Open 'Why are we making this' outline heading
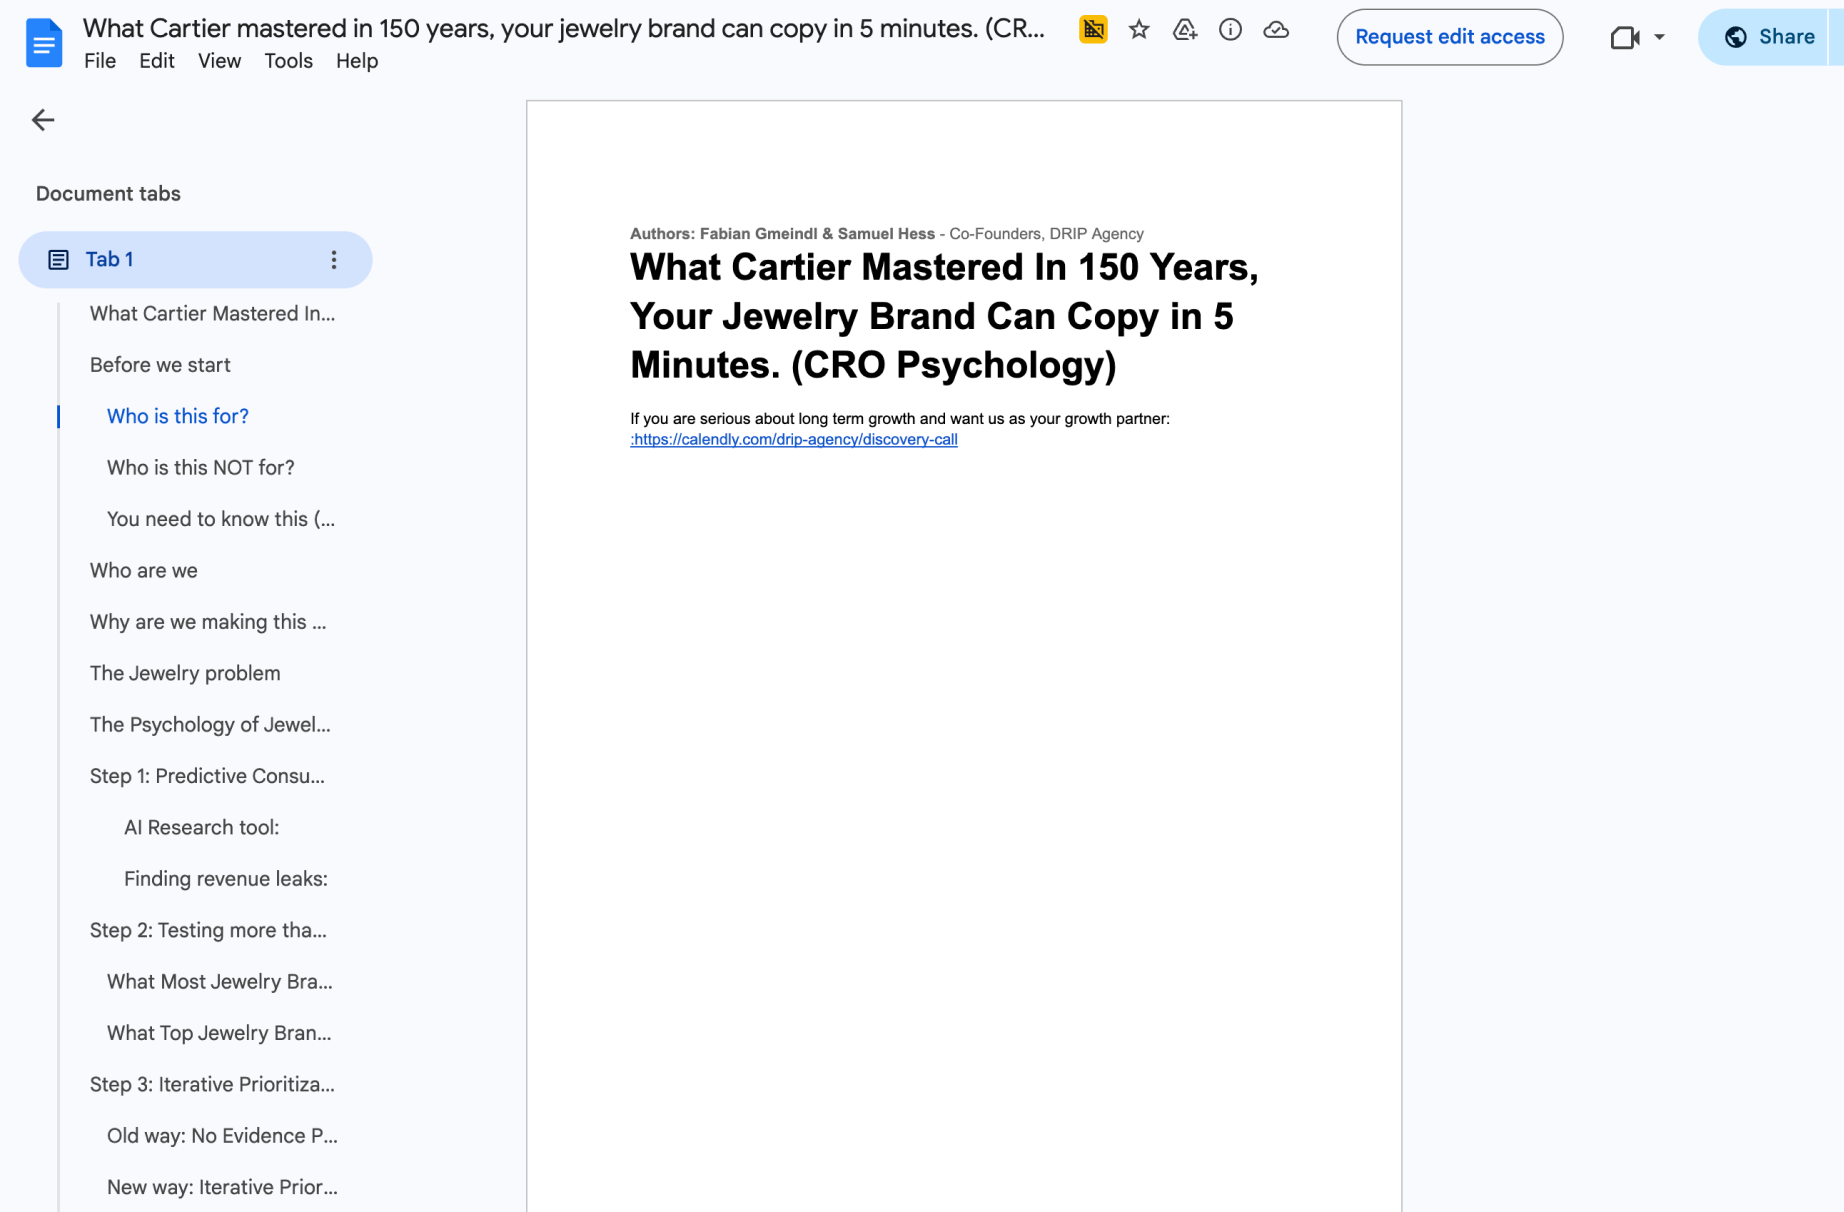This screenshot has width=1844, height=1212. tap(208, 622)
